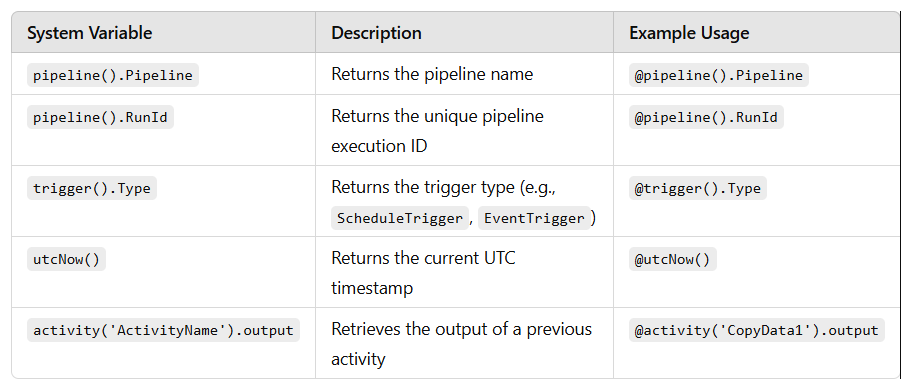The height and width of the screenshot is (387, 910).
Task: Click the utcNow() system variable code
Action: pyautogui.click(x=66, y=259)
